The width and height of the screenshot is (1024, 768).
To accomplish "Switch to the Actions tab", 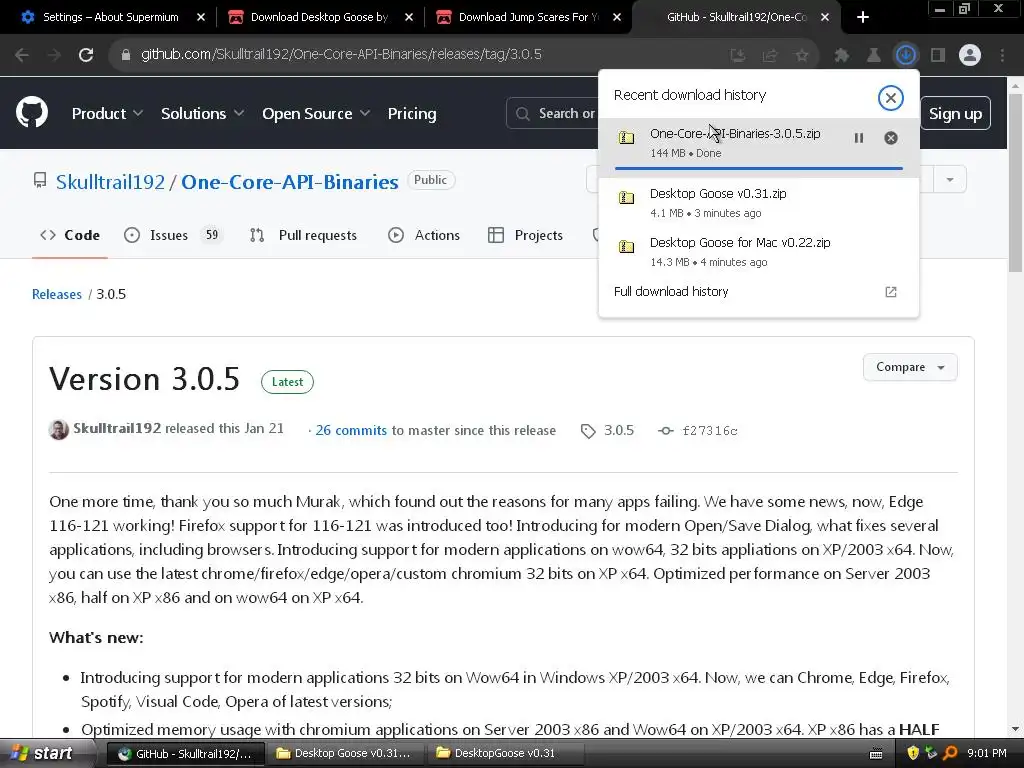I will (x=424, y=235).
